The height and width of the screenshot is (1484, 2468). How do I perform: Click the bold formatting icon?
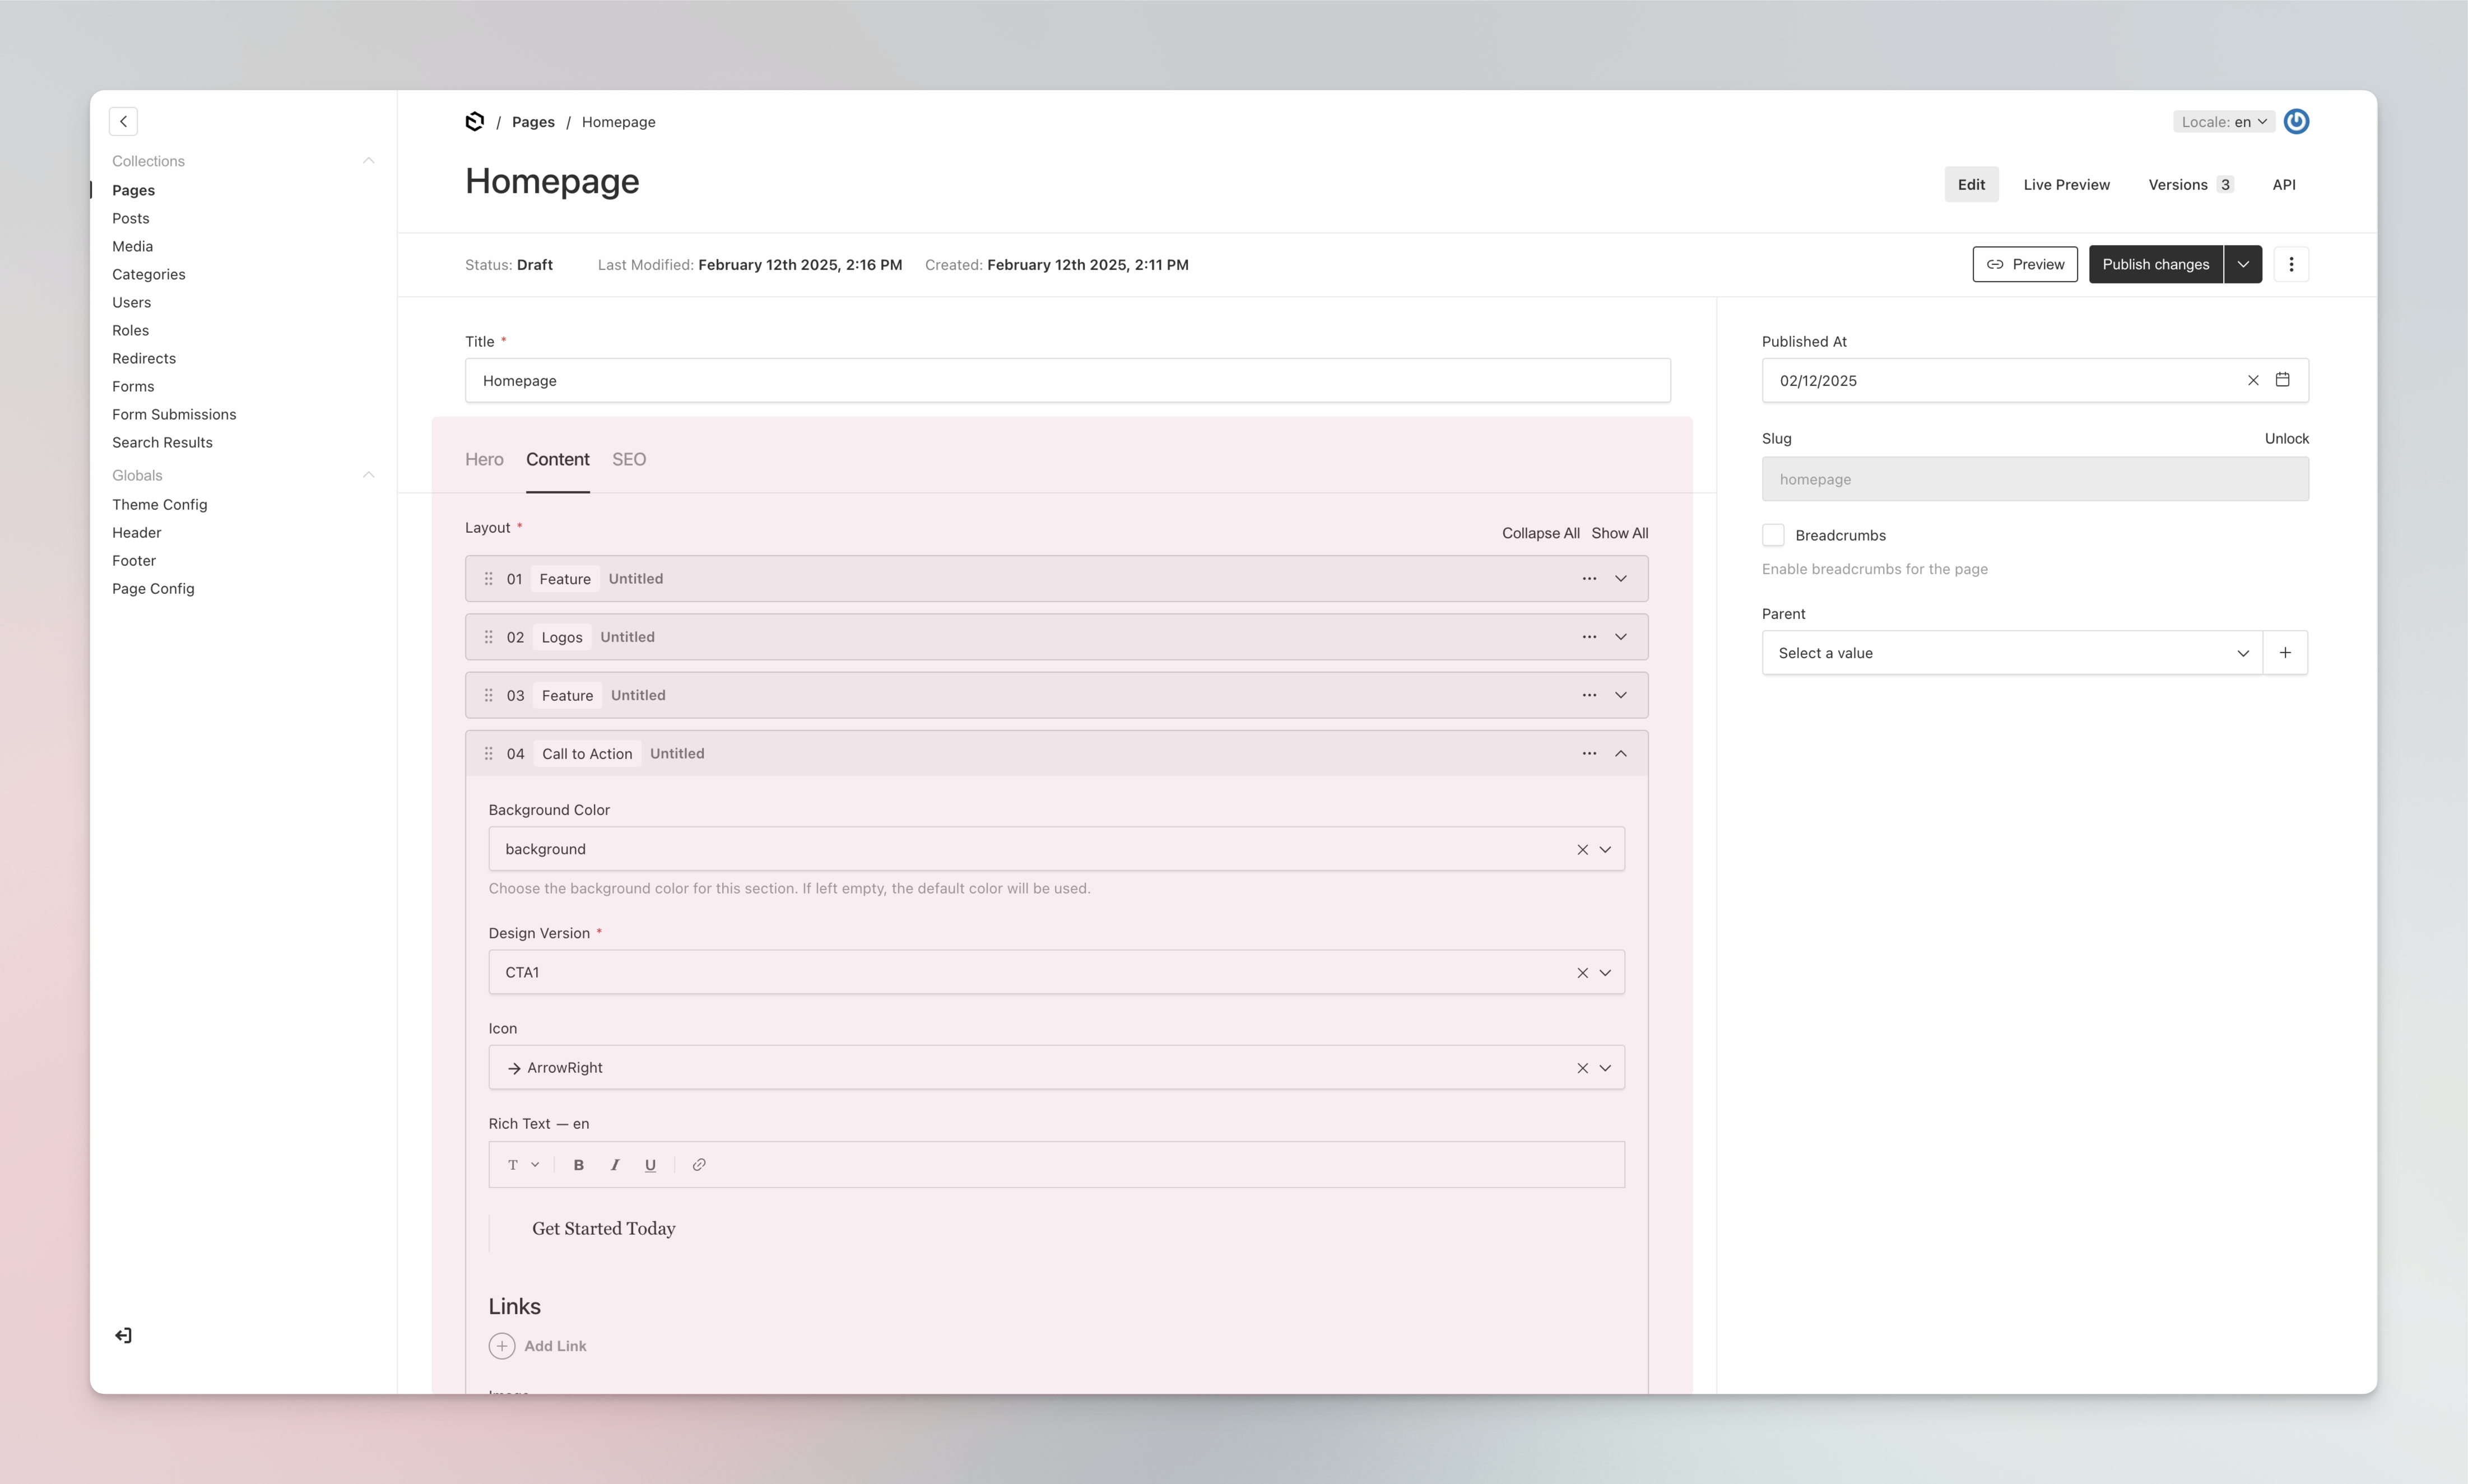click(578, 1165)
